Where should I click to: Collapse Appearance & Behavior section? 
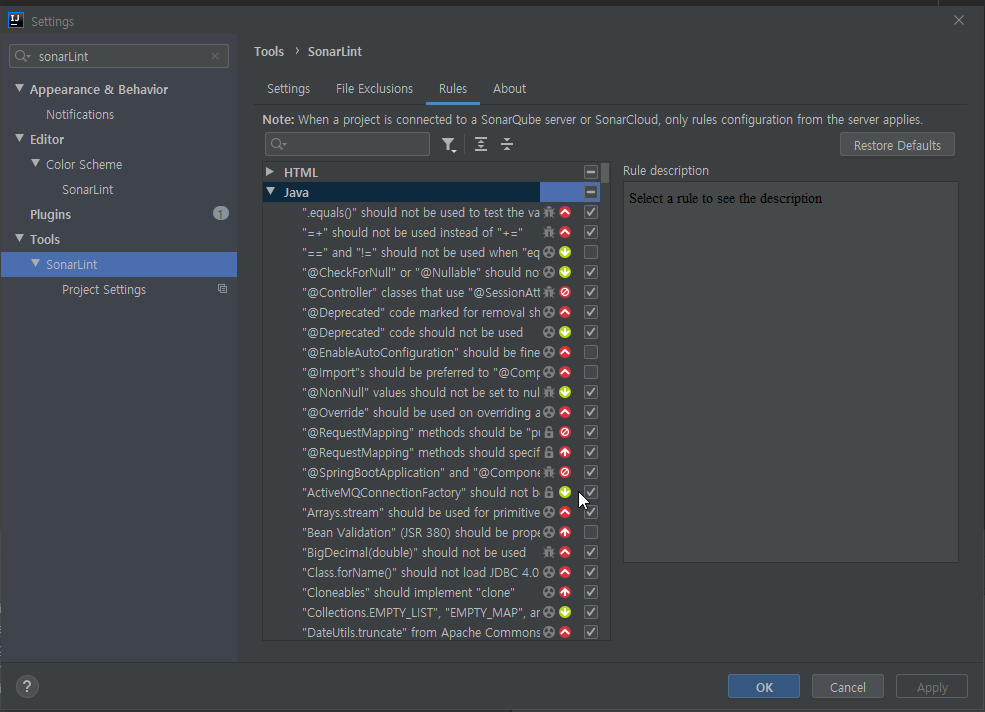(x=19, y=89)
